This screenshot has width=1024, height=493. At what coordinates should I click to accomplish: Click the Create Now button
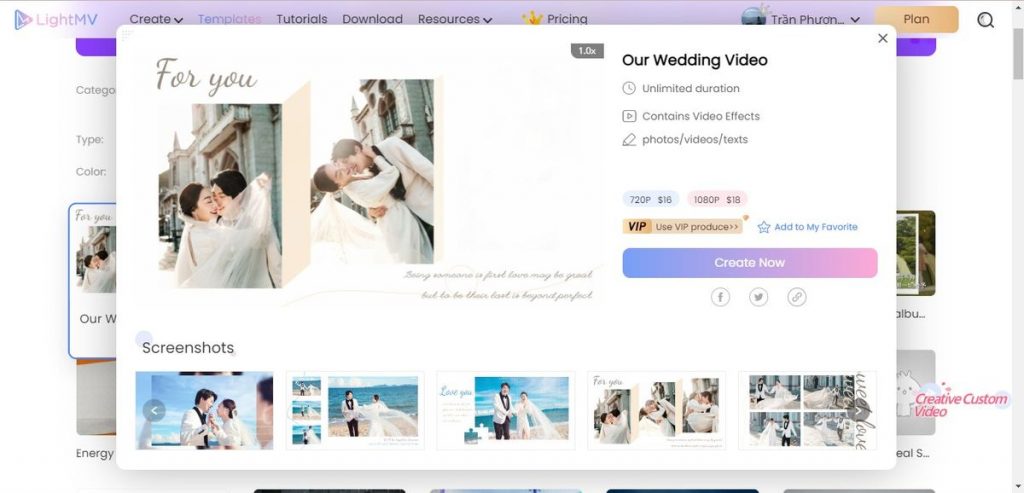(750, 262)
